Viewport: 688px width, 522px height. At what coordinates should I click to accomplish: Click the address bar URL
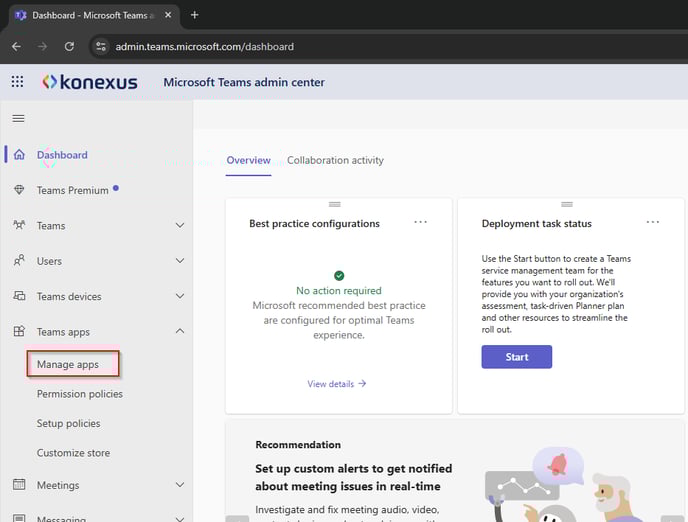[x=204, y=46]
